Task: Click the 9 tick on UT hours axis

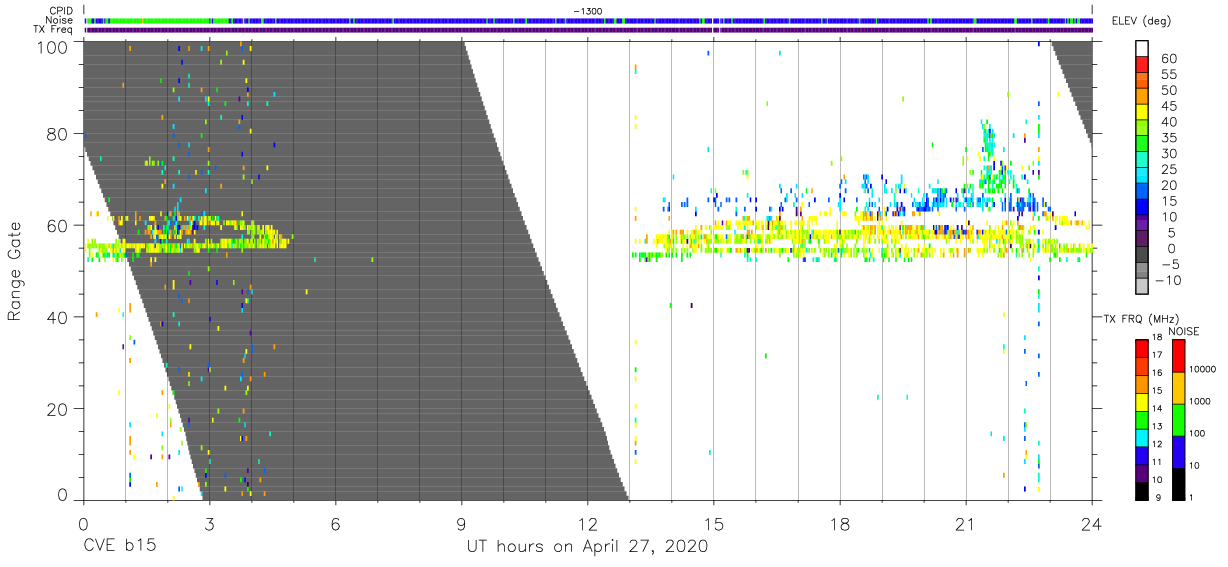Action: coord(462,524)
